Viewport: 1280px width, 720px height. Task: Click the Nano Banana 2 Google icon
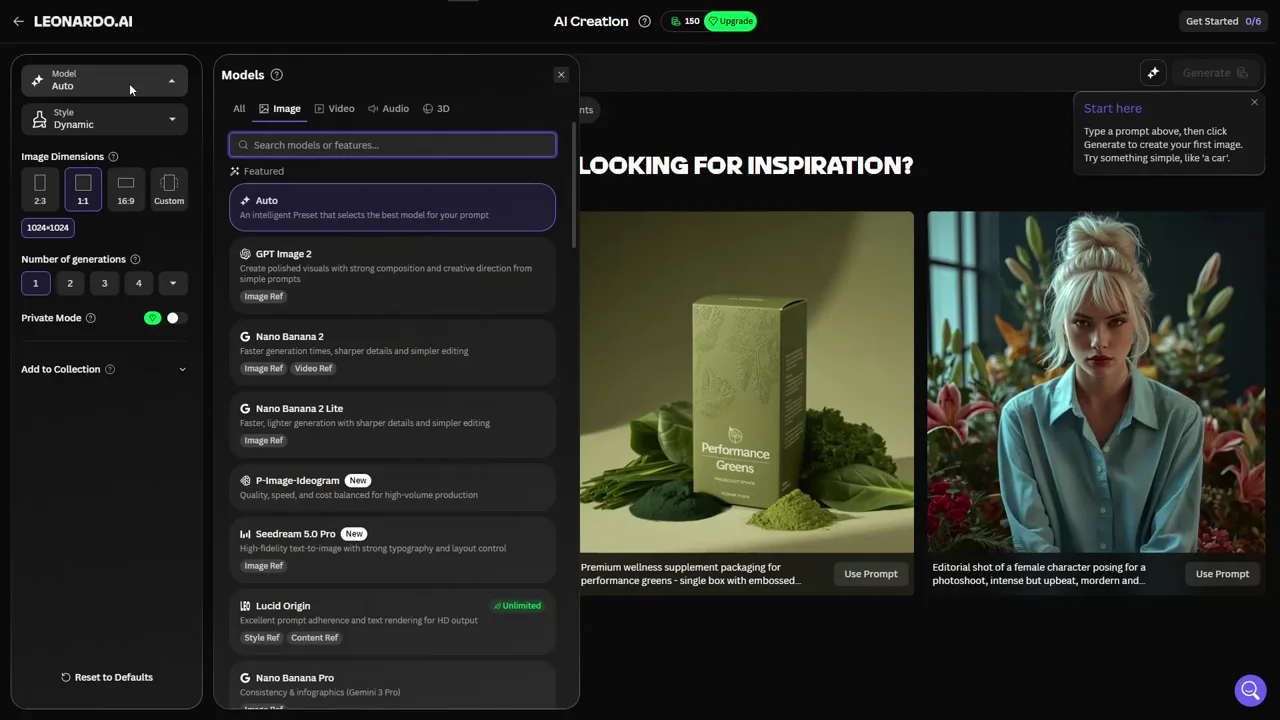tap(245, 337)
